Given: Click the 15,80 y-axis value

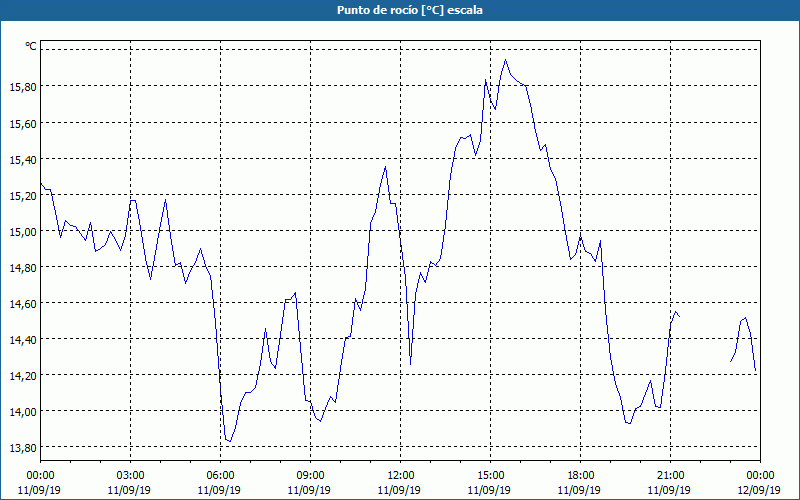Looking at the screenshot, I should pyautogui.click(x=23, y=87).
